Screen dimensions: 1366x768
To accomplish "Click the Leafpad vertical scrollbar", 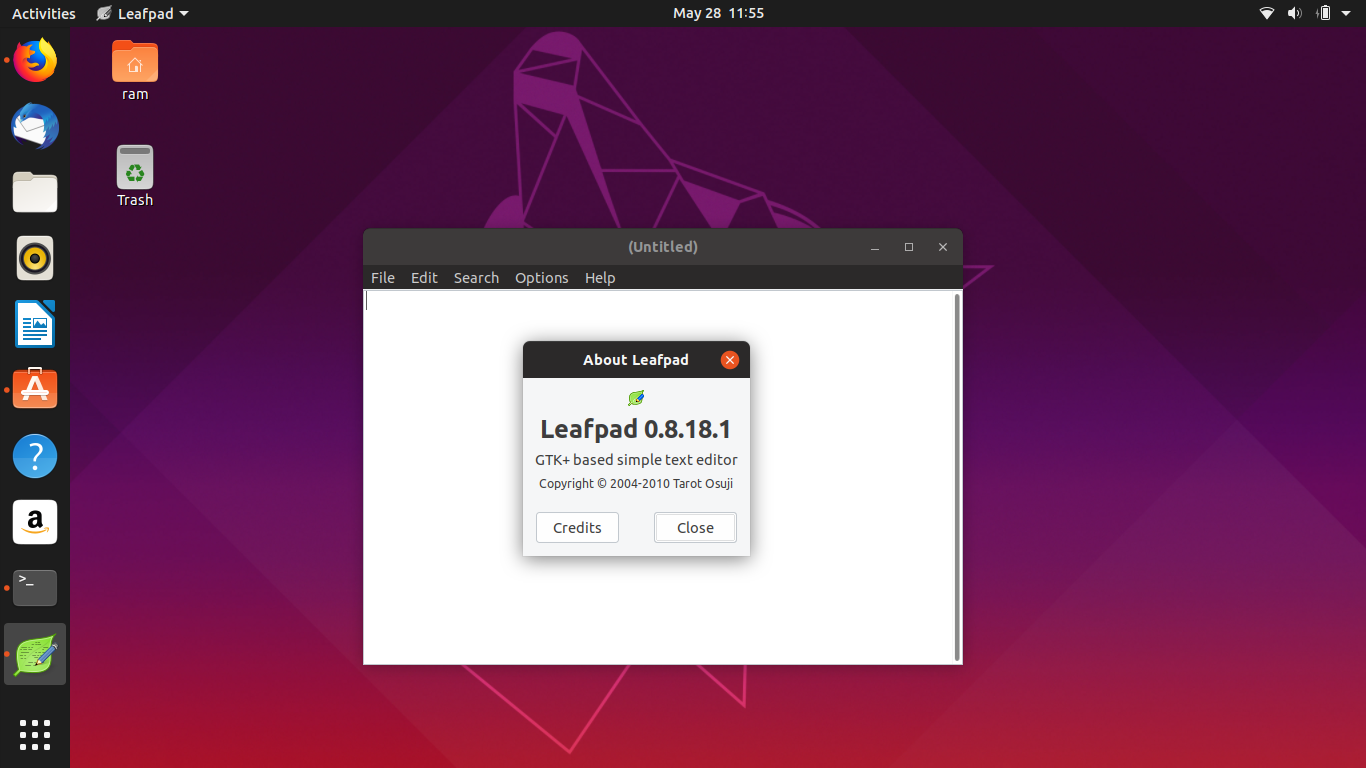I will click(958, 477).
